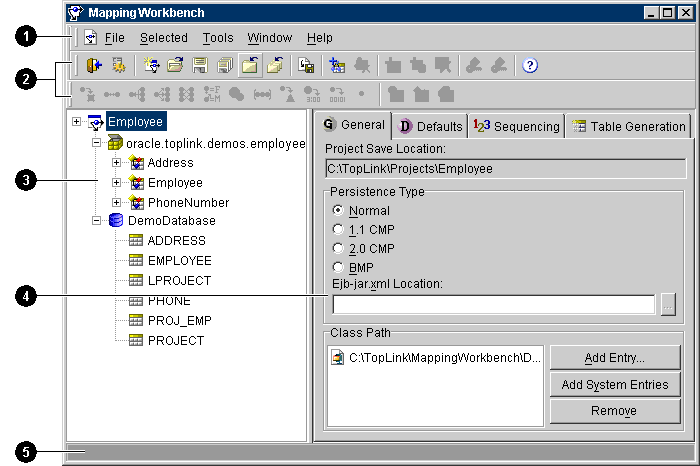Click the DemoDatabase blue cylinder icon
The width and height of the screenshot is (700, 466).
(x=116, y=221)
